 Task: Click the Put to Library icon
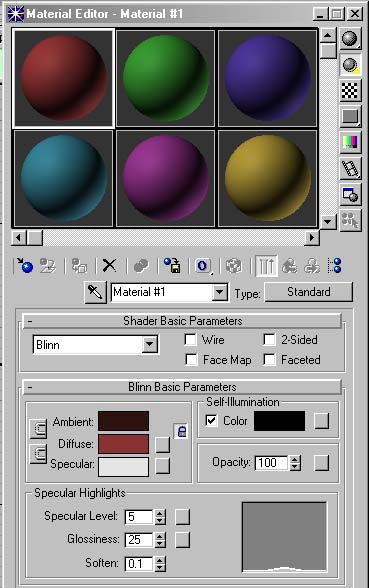172,266
